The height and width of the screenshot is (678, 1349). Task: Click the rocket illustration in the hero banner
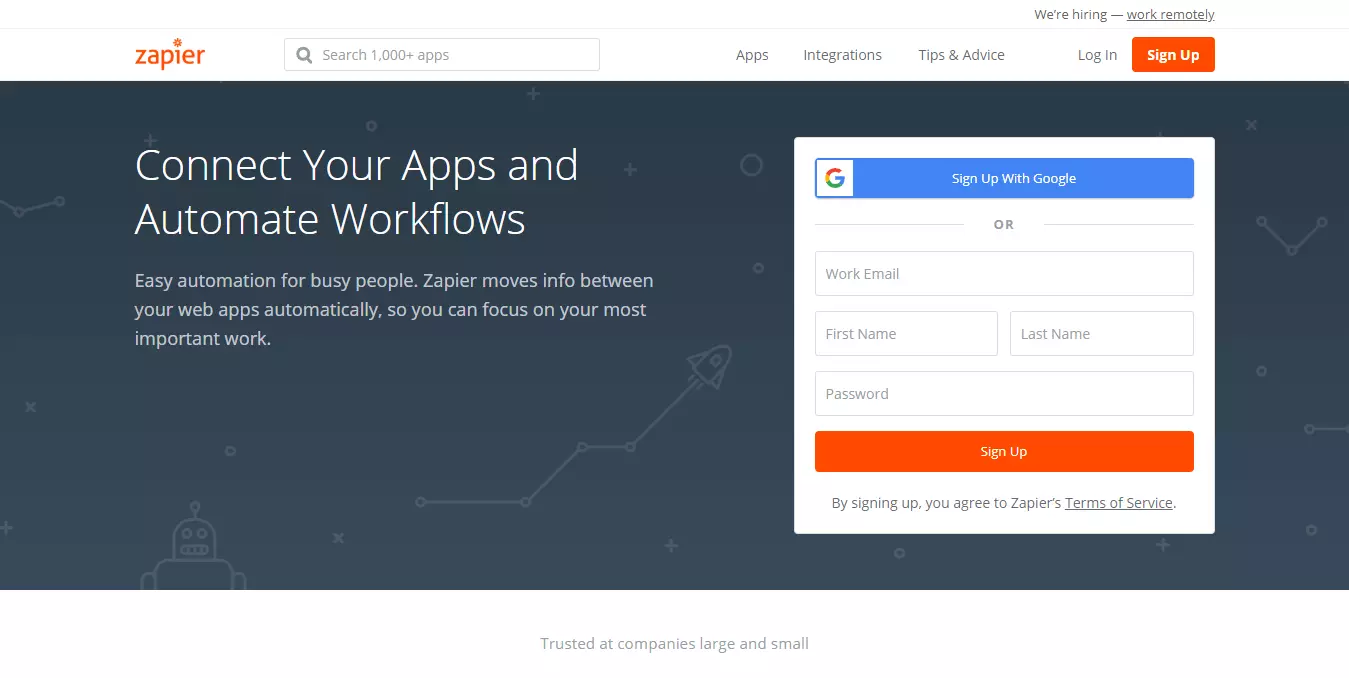click(x=709, y=367)
